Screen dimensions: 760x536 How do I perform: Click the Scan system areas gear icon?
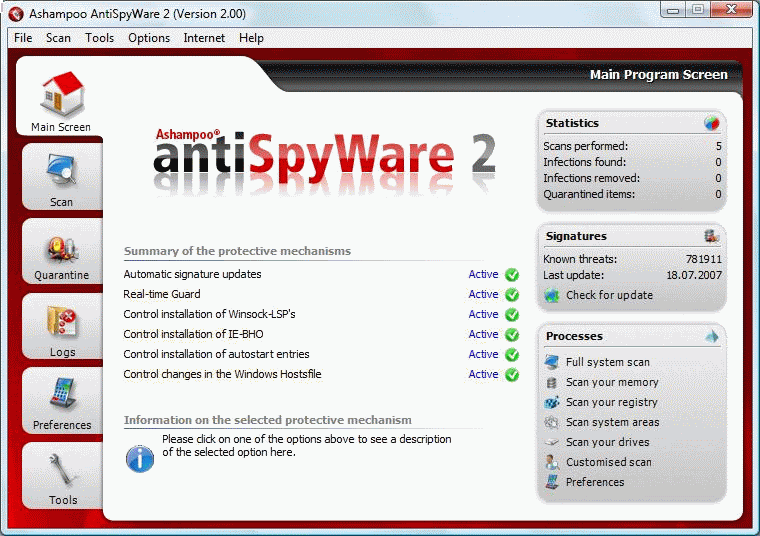[552, 422]
